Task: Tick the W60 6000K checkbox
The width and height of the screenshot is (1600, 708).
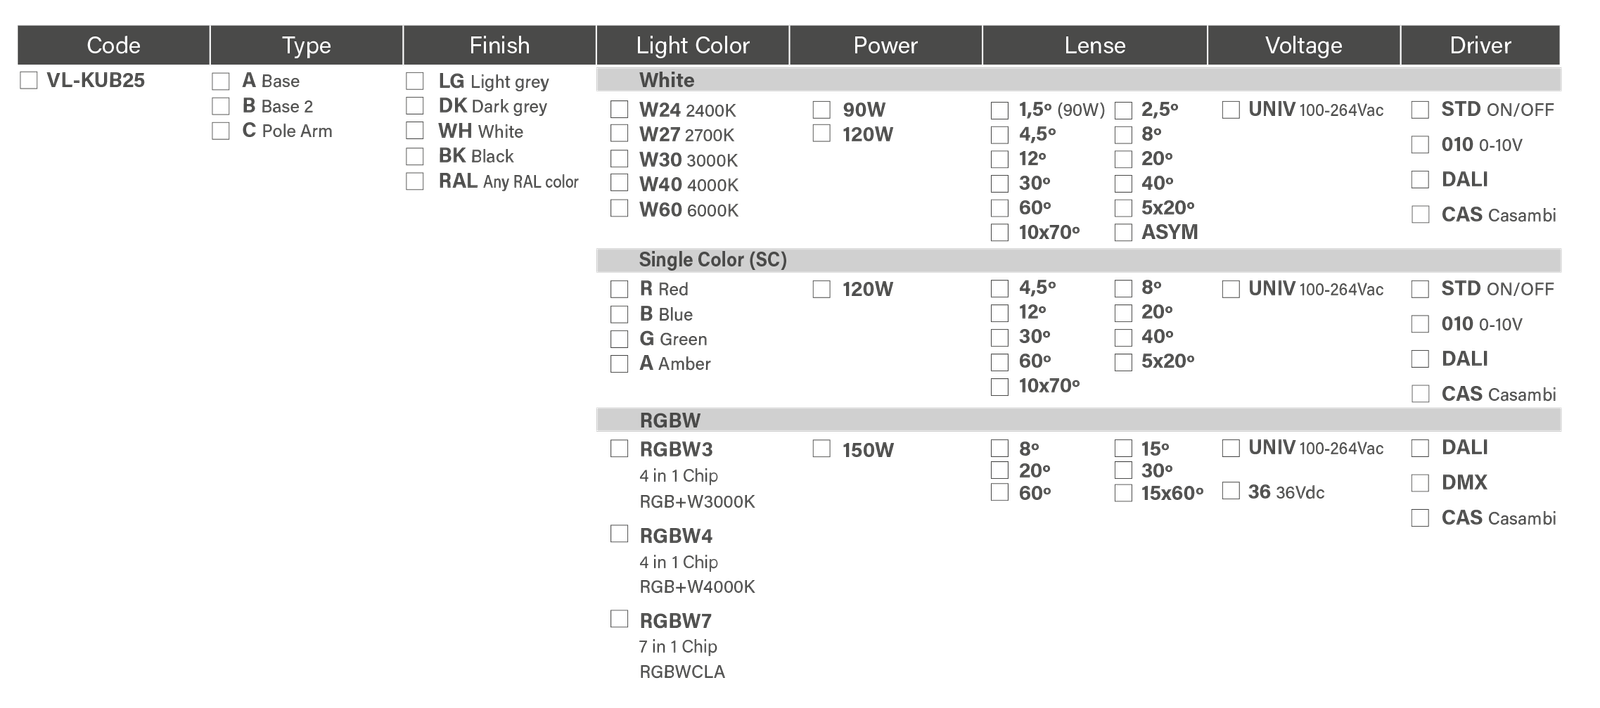Action: pyautogui.click(x=619, y=209)
